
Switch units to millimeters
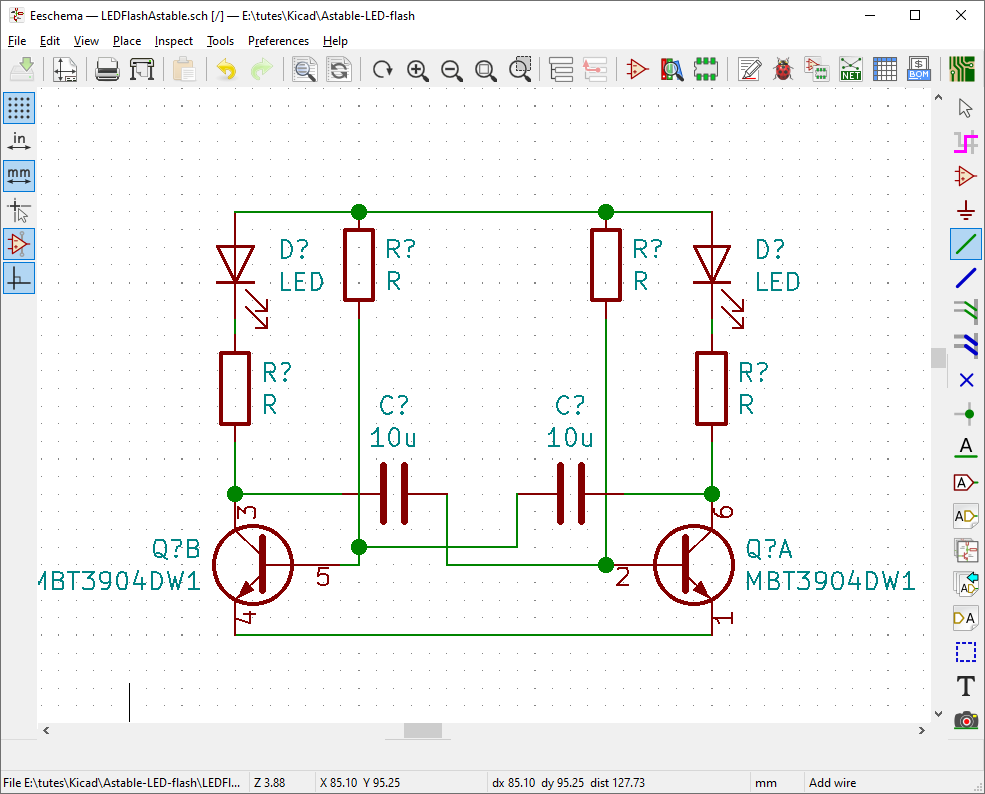[19, 176]
